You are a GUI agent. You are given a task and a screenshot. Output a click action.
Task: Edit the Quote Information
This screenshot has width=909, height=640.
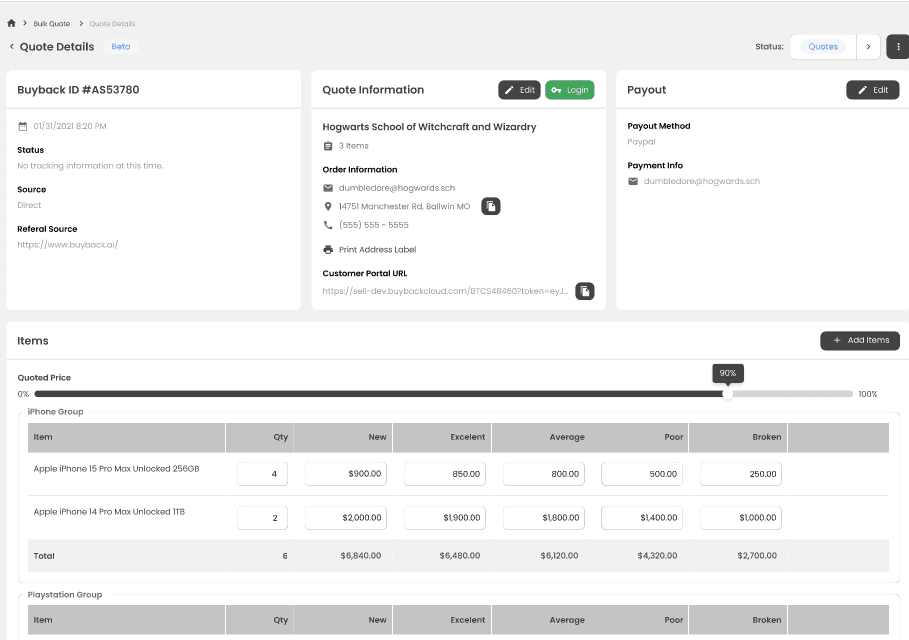(x=519, y=90)
